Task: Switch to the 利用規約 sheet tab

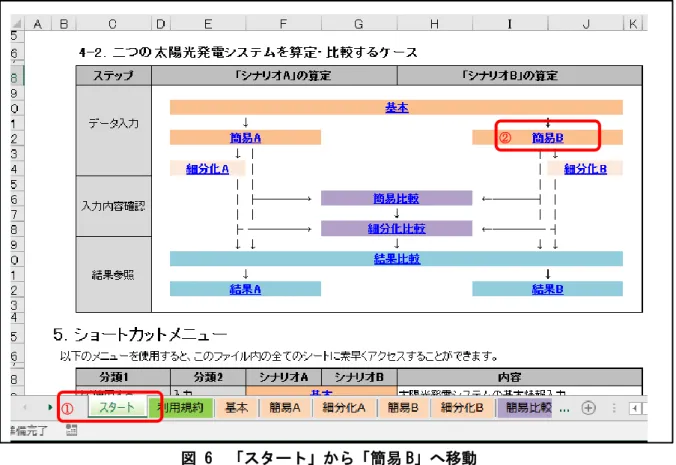Action: [x=181, y=407]
